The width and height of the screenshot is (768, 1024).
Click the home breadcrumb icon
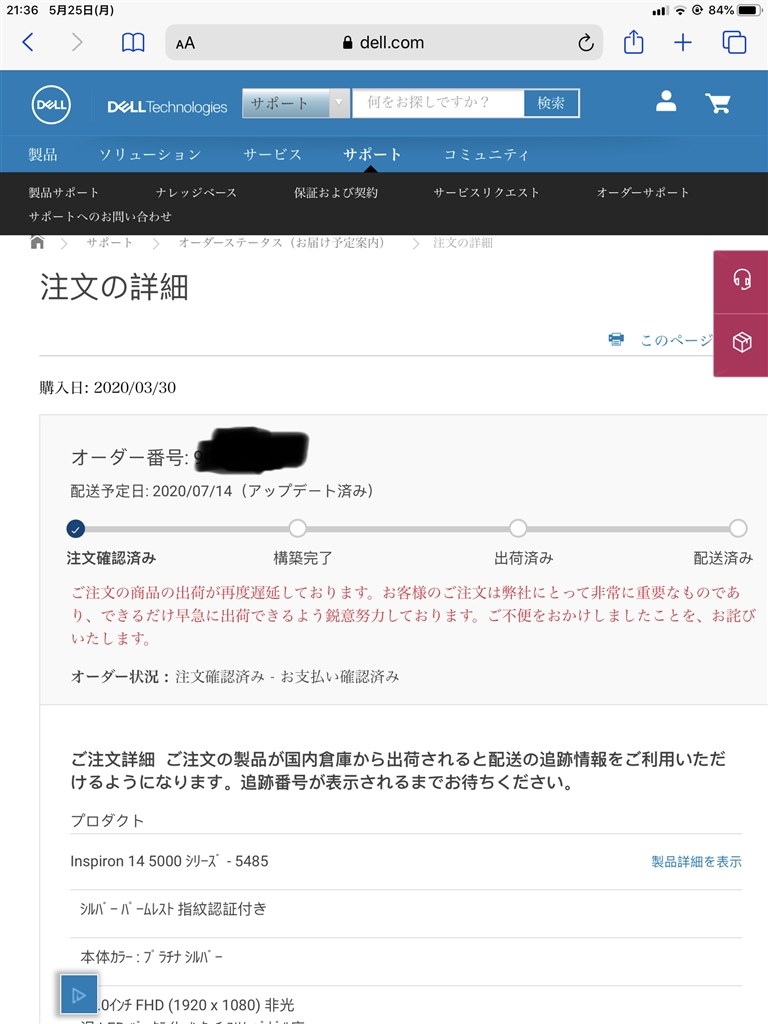coord(37,242)
